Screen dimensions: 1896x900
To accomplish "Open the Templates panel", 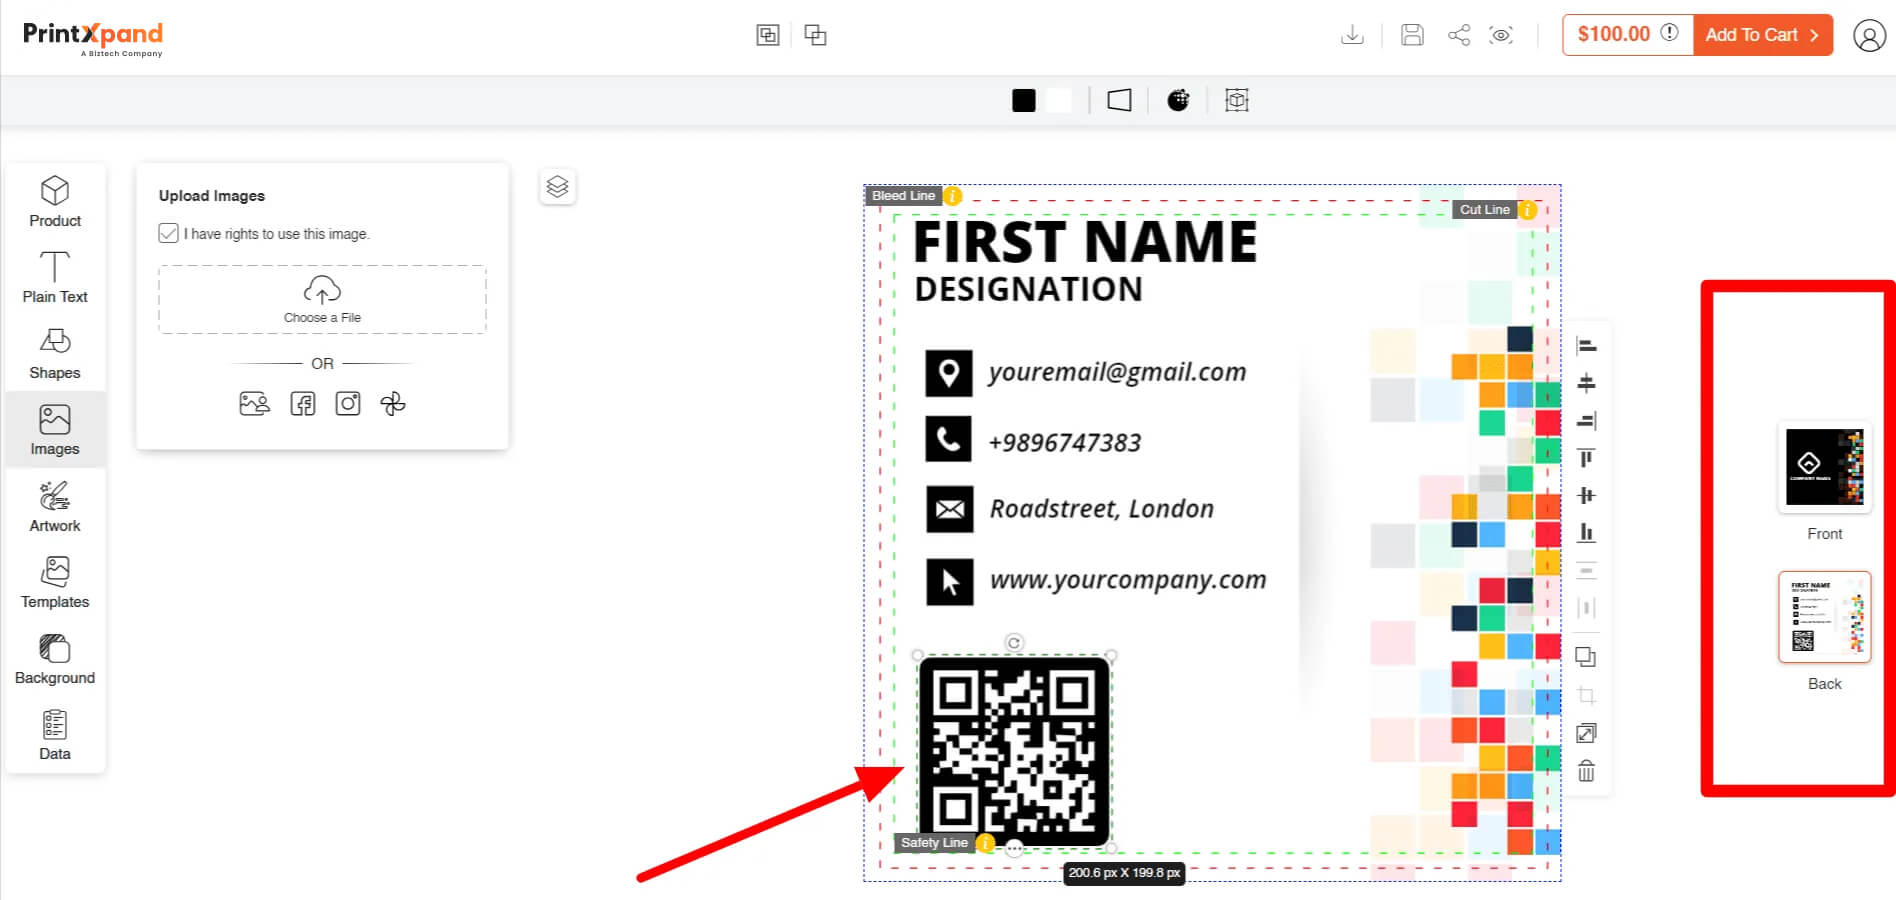I will 55,582.
